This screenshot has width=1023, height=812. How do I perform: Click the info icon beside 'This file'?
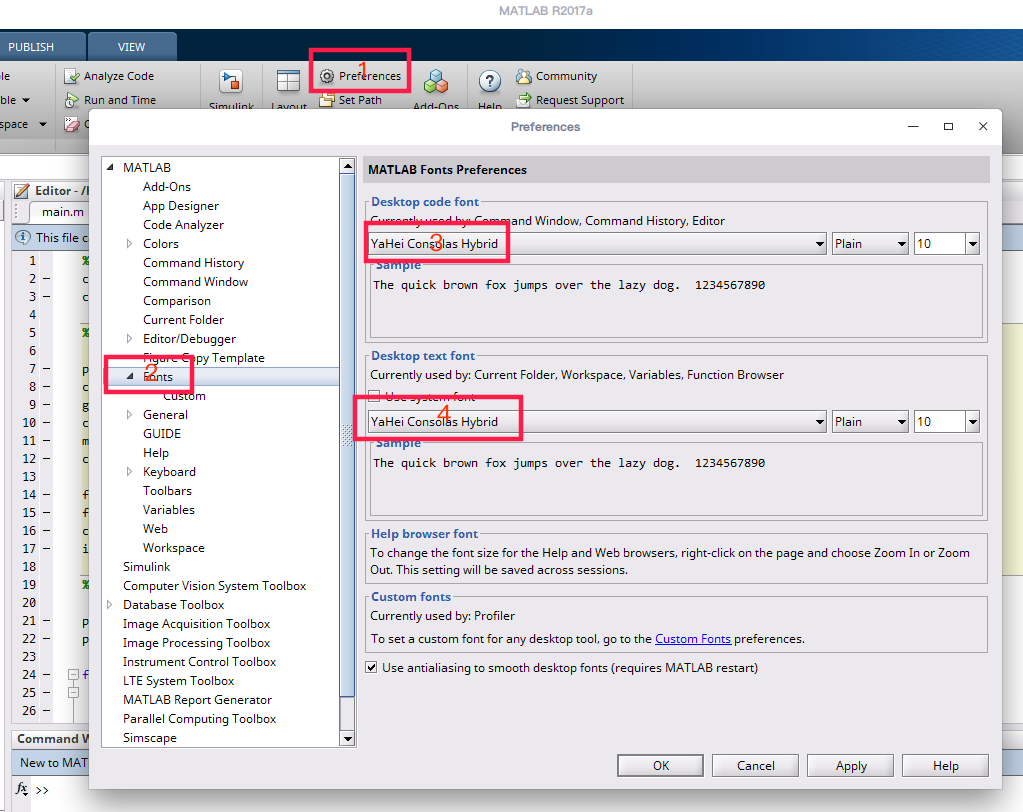[23, 237]
